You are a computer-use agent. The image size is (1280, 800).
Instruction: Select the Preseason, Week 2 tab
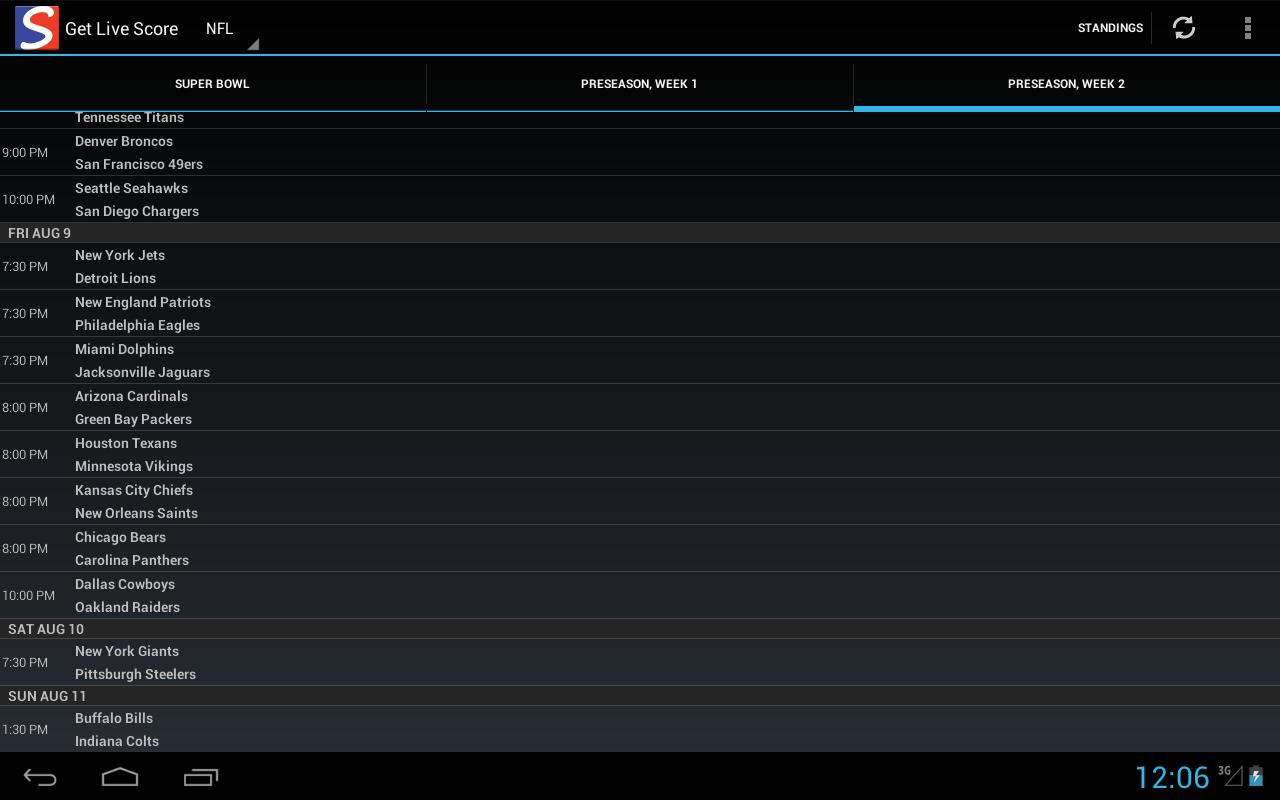pyautogui.click(x=1066, y=84)
